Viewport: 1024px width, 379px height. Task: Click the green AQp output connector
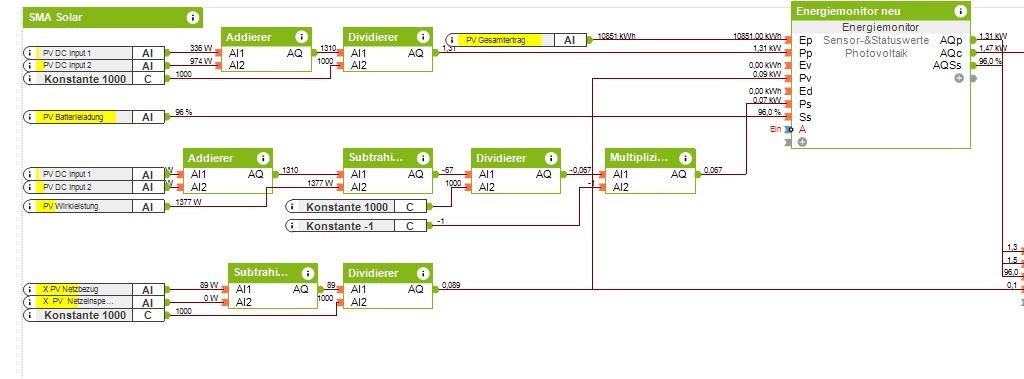pos(973,40)
